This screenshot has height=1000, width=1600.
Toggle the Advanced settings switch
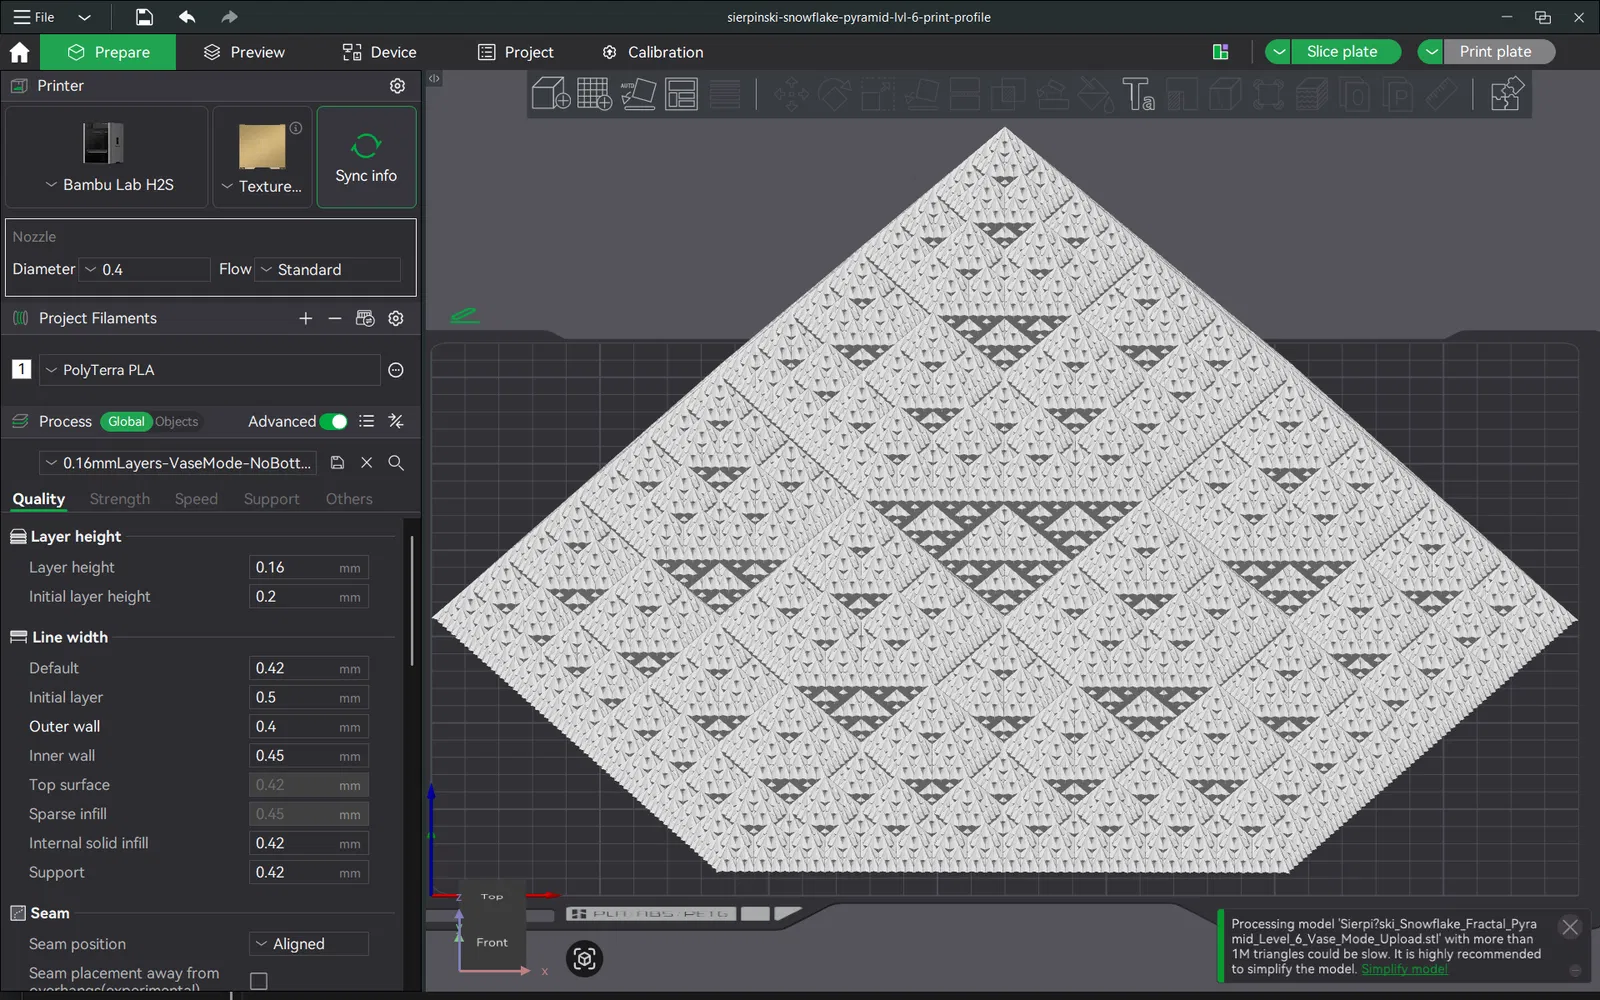click(x=334, y=422)
